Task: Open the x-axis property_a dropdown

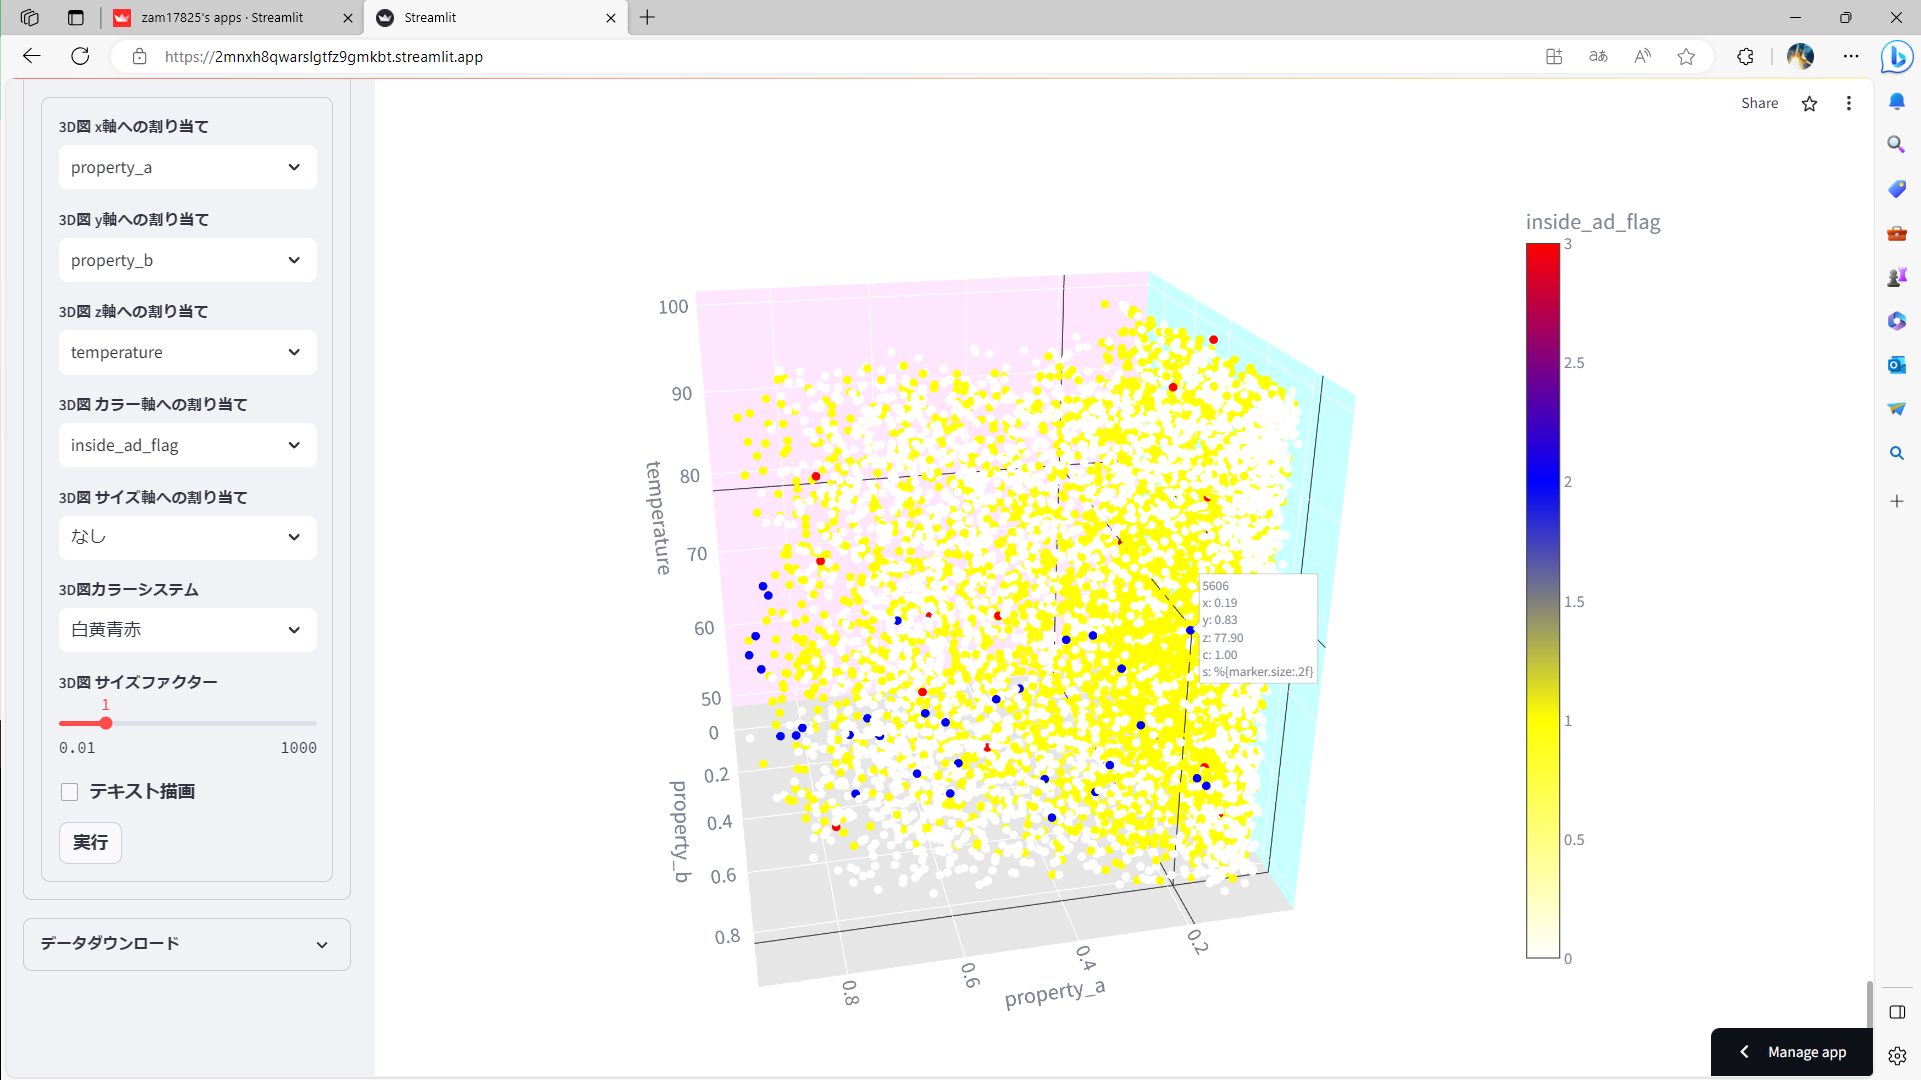Action: 187,167
